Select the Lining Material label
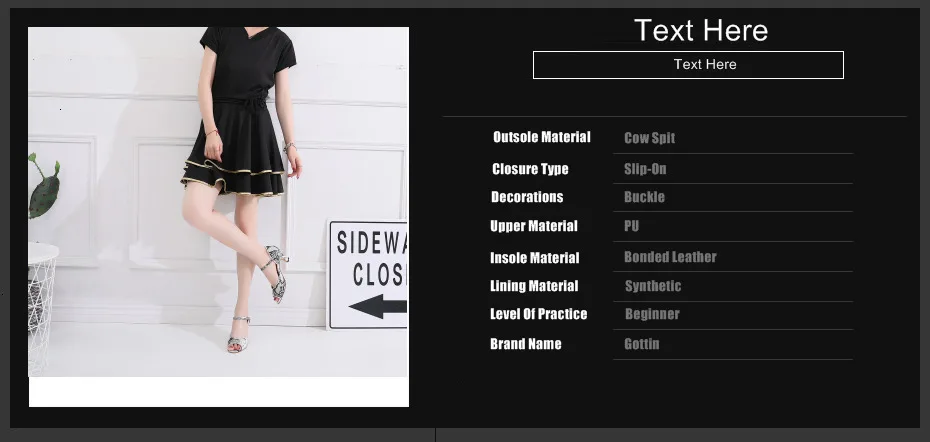The width and height of the screenshot is (930, 442). [x=534, y=286]
